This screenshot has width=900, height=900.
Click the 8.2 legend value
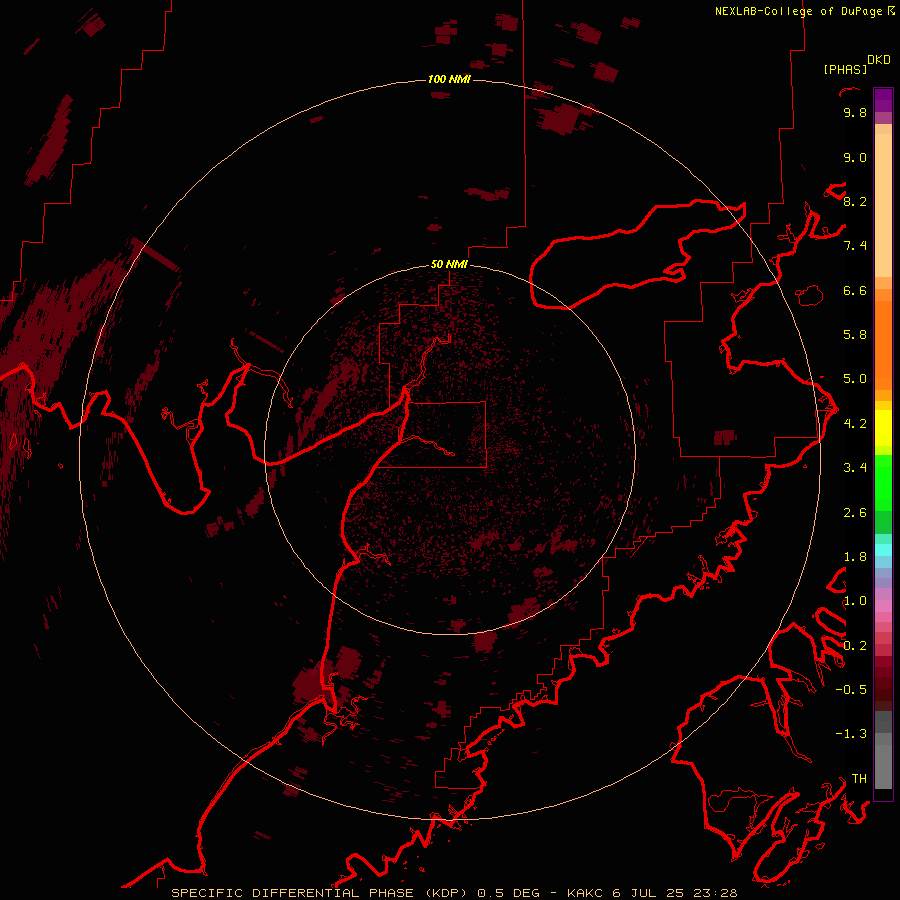(x=855, y=201)
